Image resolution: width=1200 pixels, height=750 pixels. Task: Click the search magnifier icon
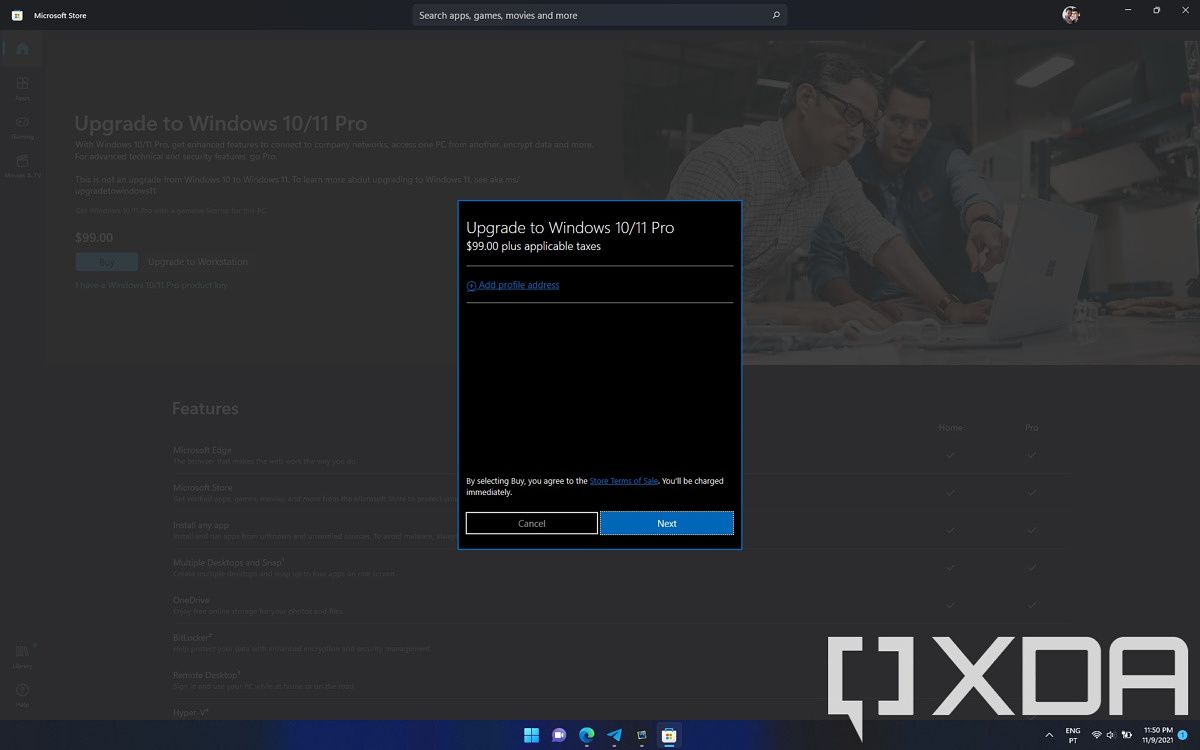[776, 15]
